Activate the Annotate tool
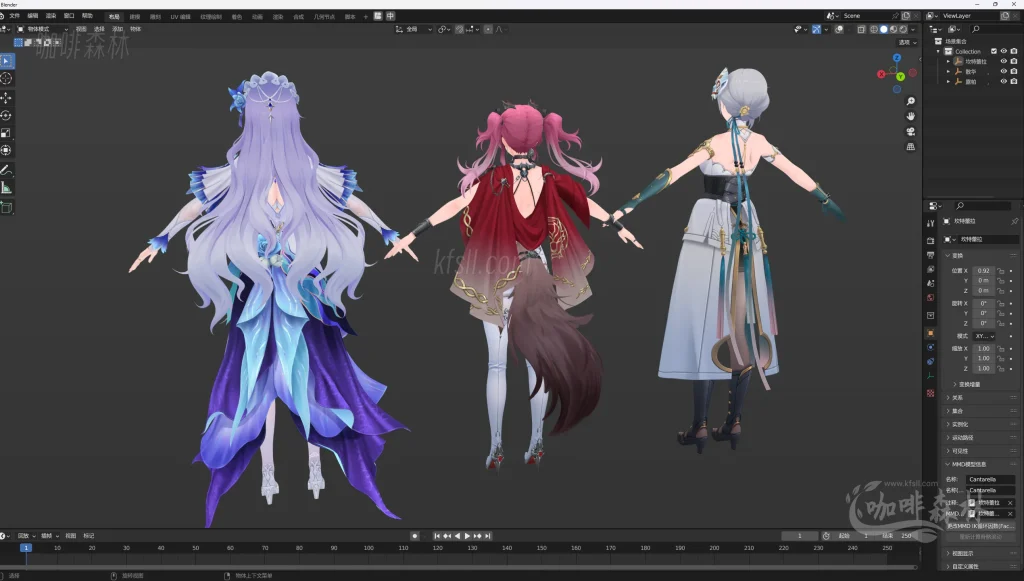 pyautogui.click(x=7, y=170)
